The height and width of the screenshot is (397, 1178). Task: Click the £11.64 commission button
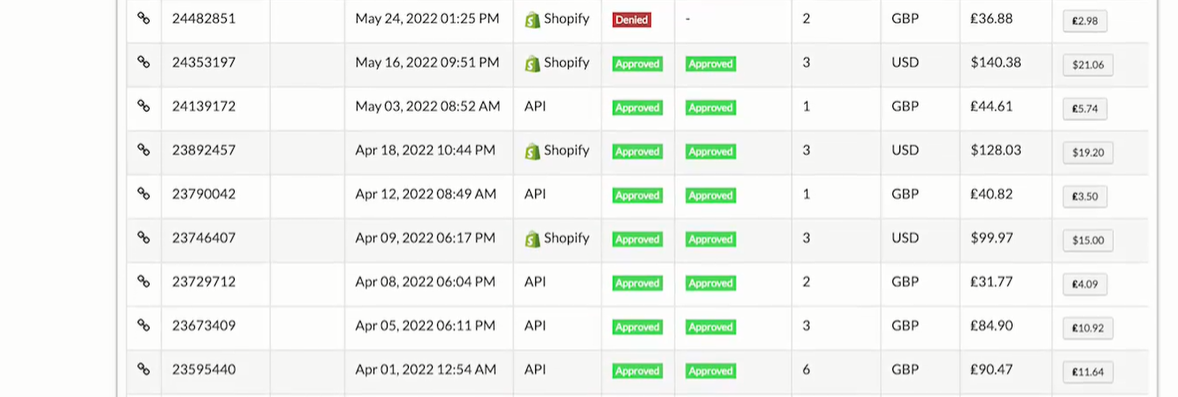click(1088, 372)
